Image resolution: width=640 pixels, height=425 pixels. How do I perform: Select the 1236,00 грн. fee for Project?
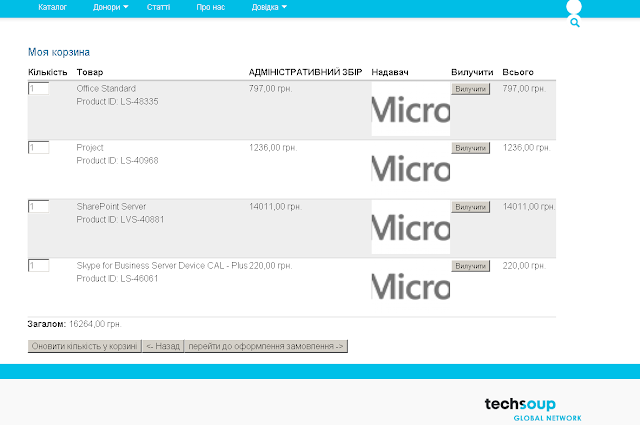coord(273,147)
